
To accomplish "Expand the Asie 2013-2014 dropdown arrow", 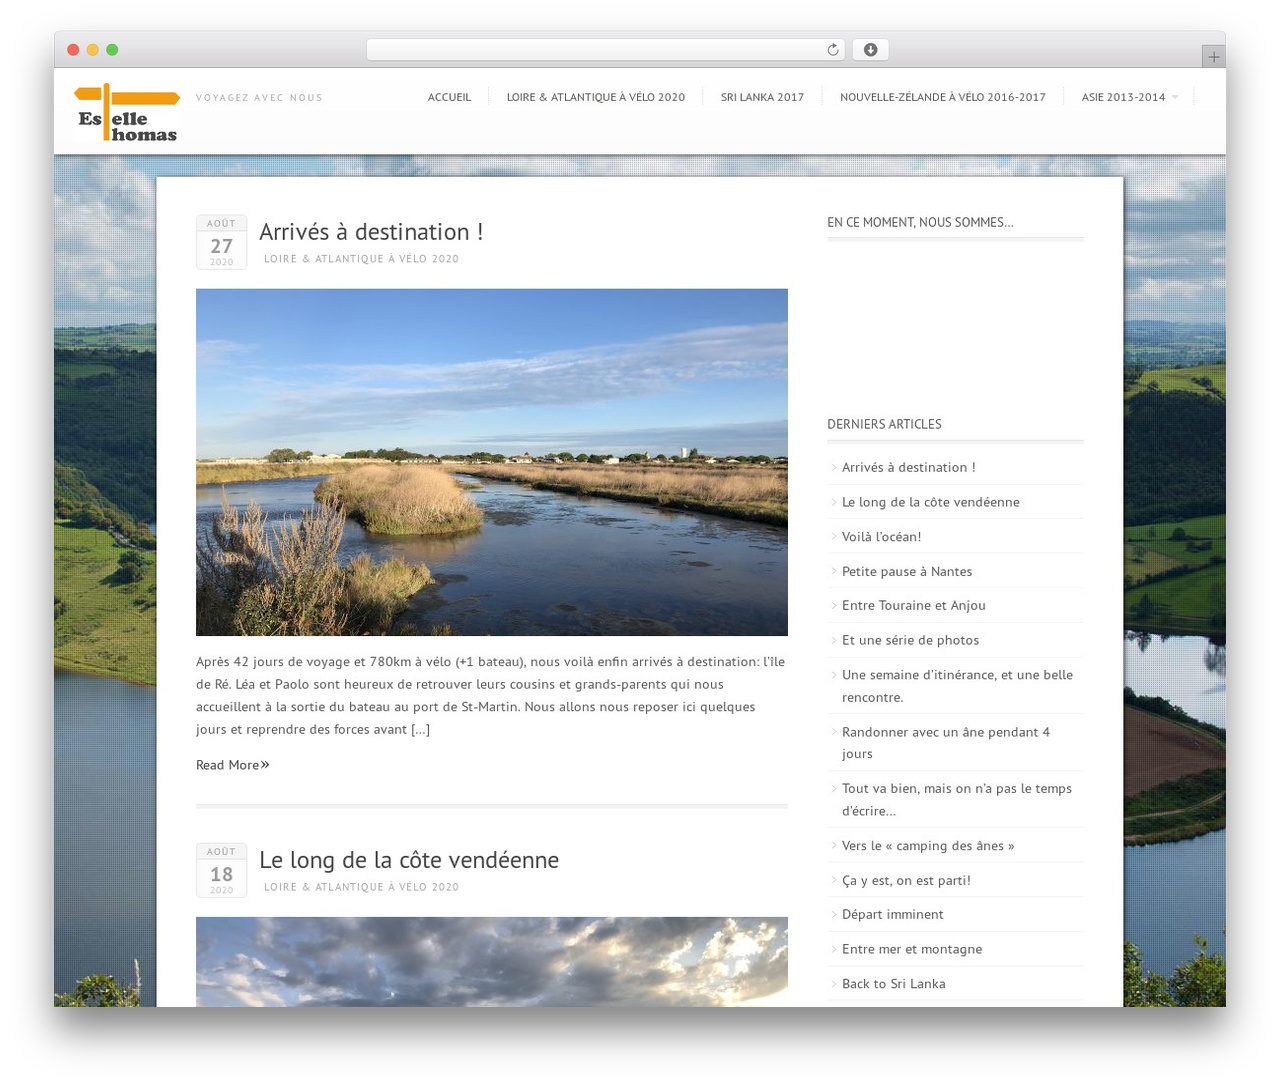I will point(1175,97).
